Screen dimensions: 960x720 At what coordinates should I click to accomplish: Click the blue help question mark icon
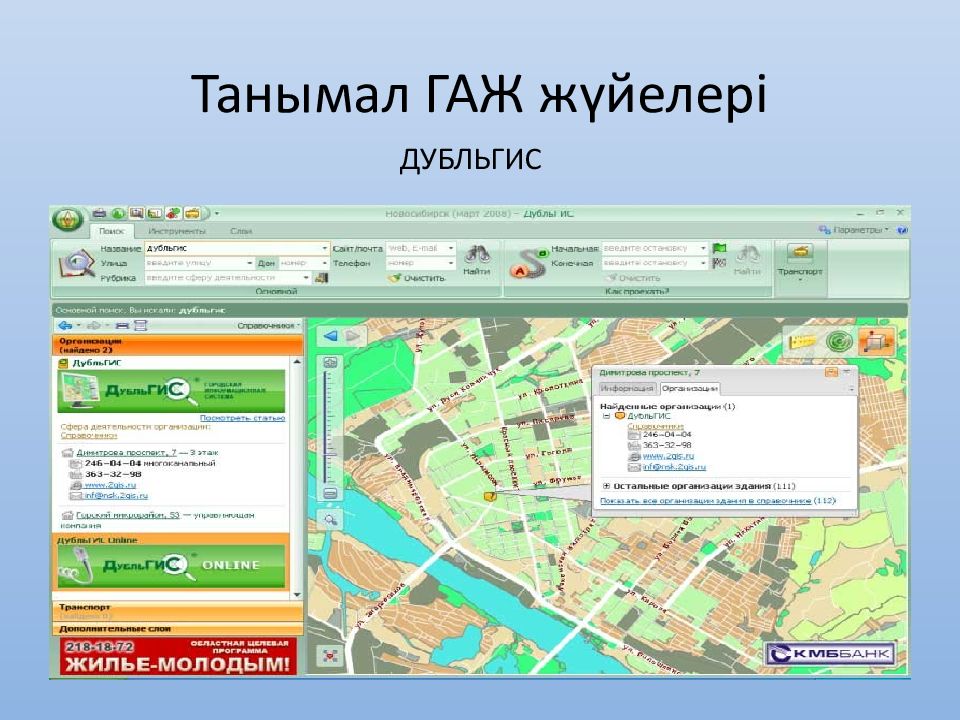[902, 230]
